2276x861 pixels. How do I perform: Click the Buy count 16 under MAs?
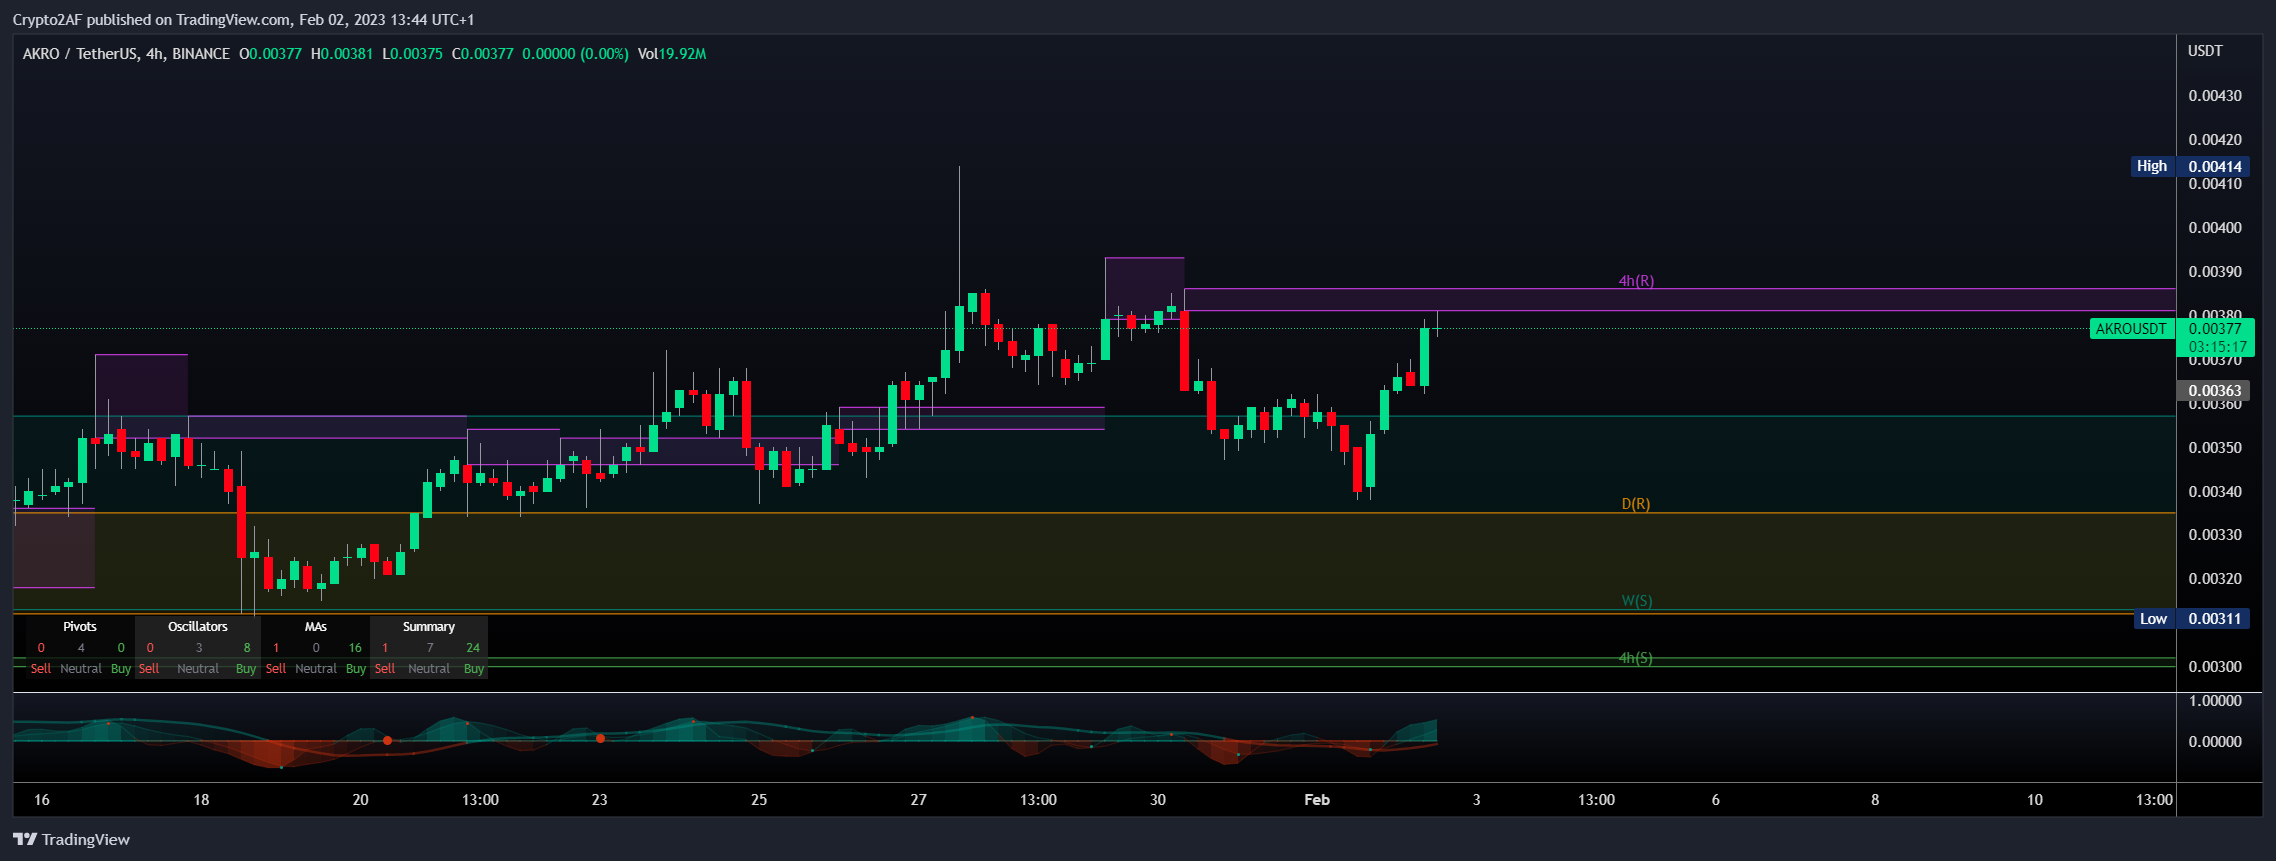(x=355, y=648)
